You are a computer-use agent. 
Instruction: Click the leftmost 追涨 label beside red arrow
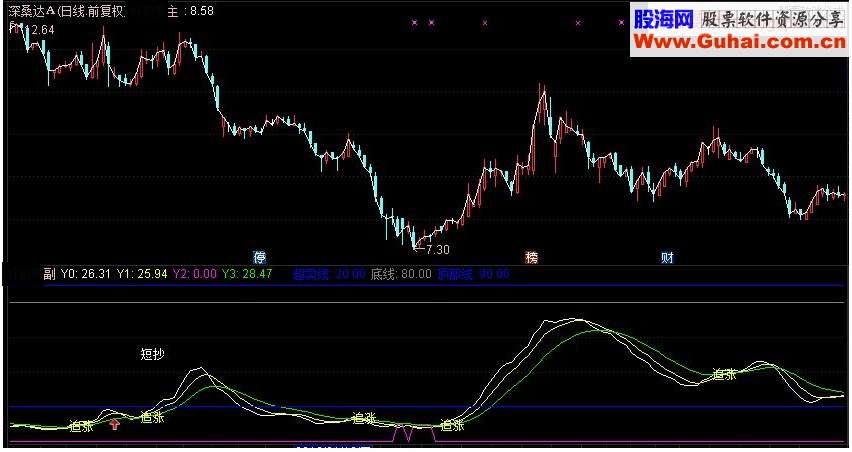tap(82, 426)
